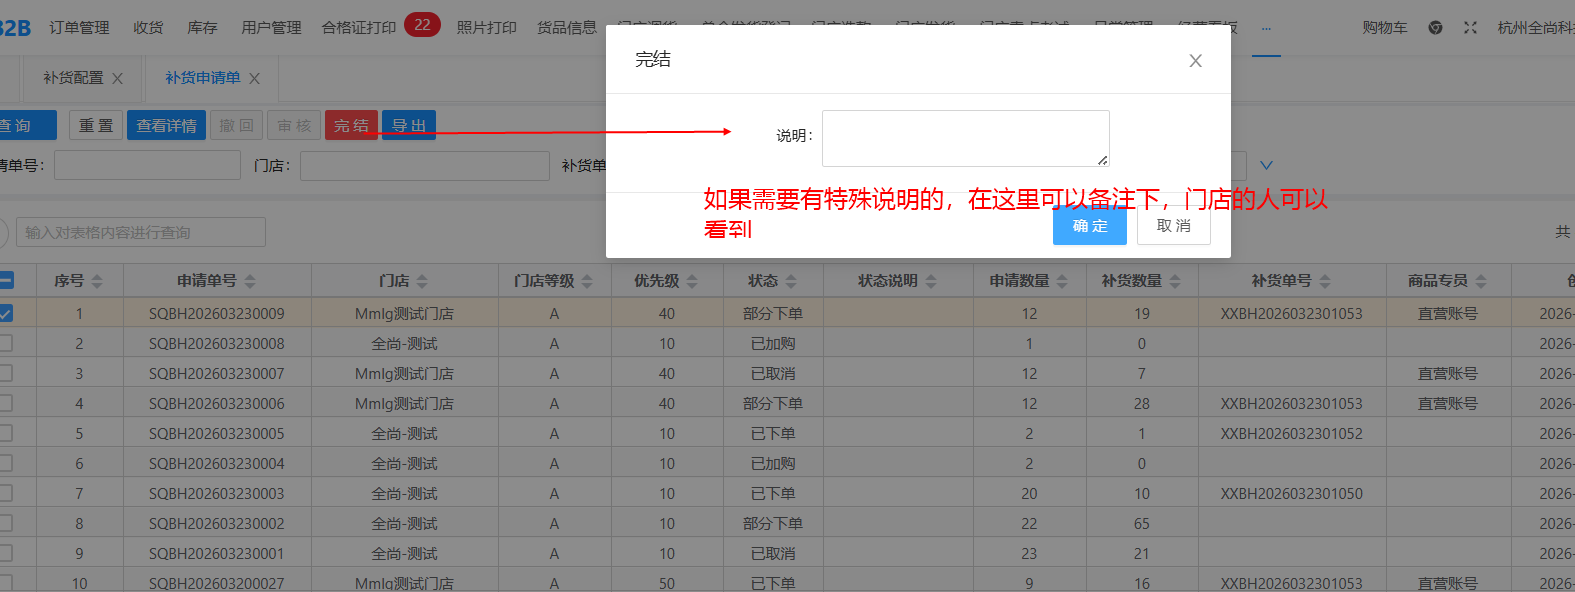Toggle the select-all checkbox in table header
This screenshot has height=592, width=1575.
(x=6, y=281)
